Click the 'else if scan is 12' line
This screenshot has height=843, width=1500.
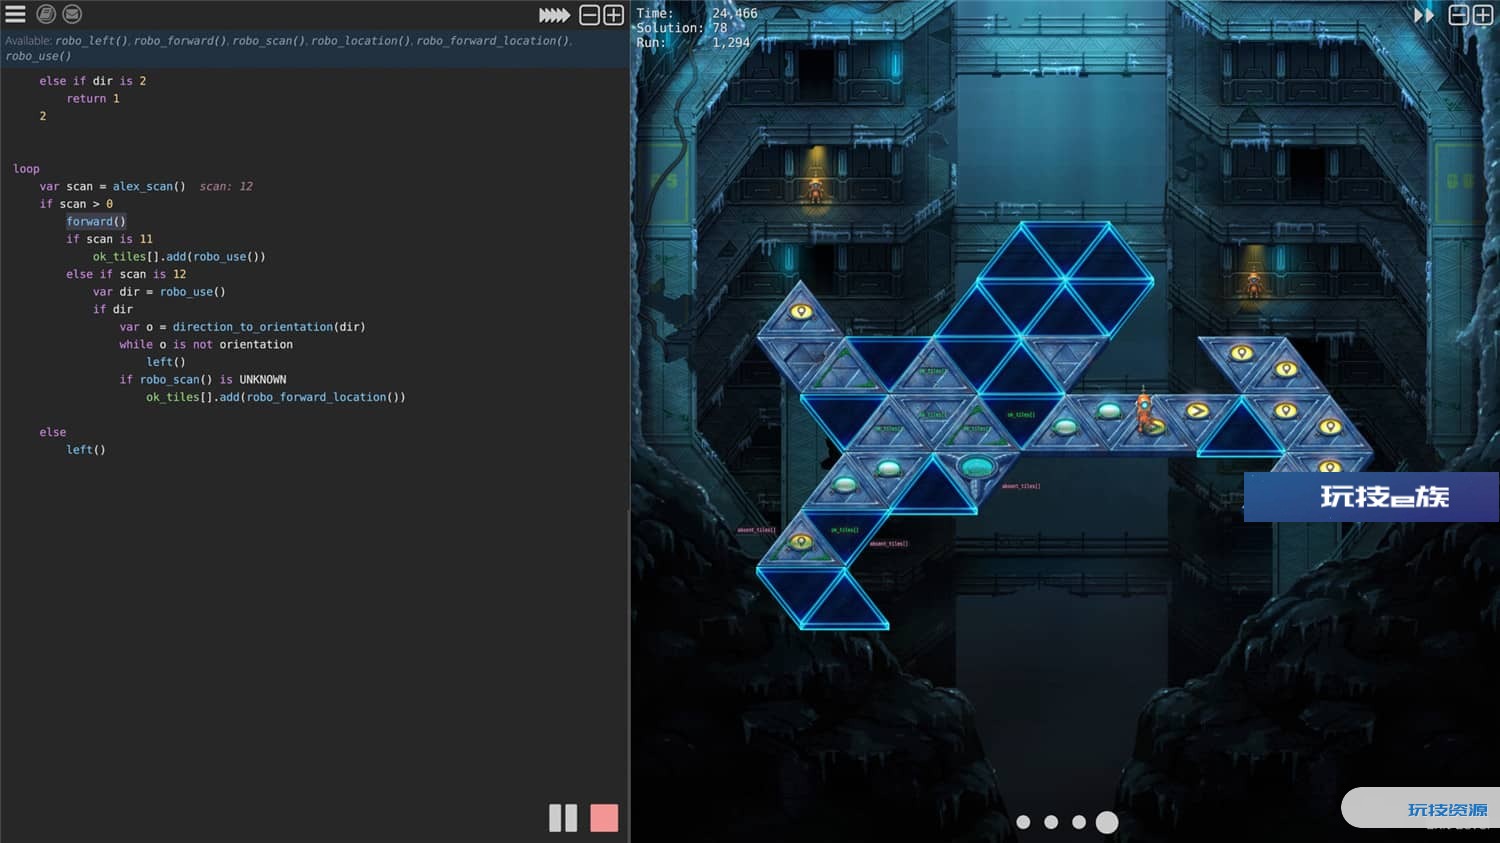click(x=126, y=274)
